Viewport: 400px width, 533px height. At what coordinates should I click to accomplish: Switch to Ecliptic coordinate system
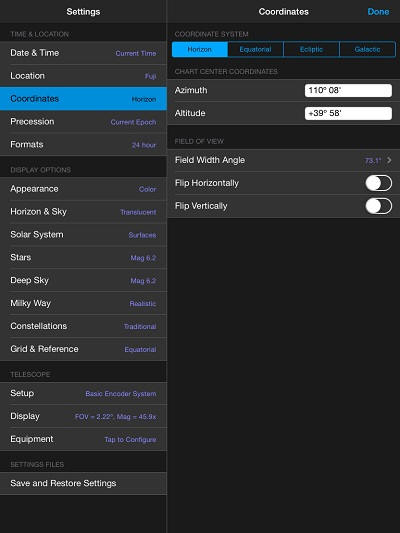pyautogui.click(x=311, y=49)
